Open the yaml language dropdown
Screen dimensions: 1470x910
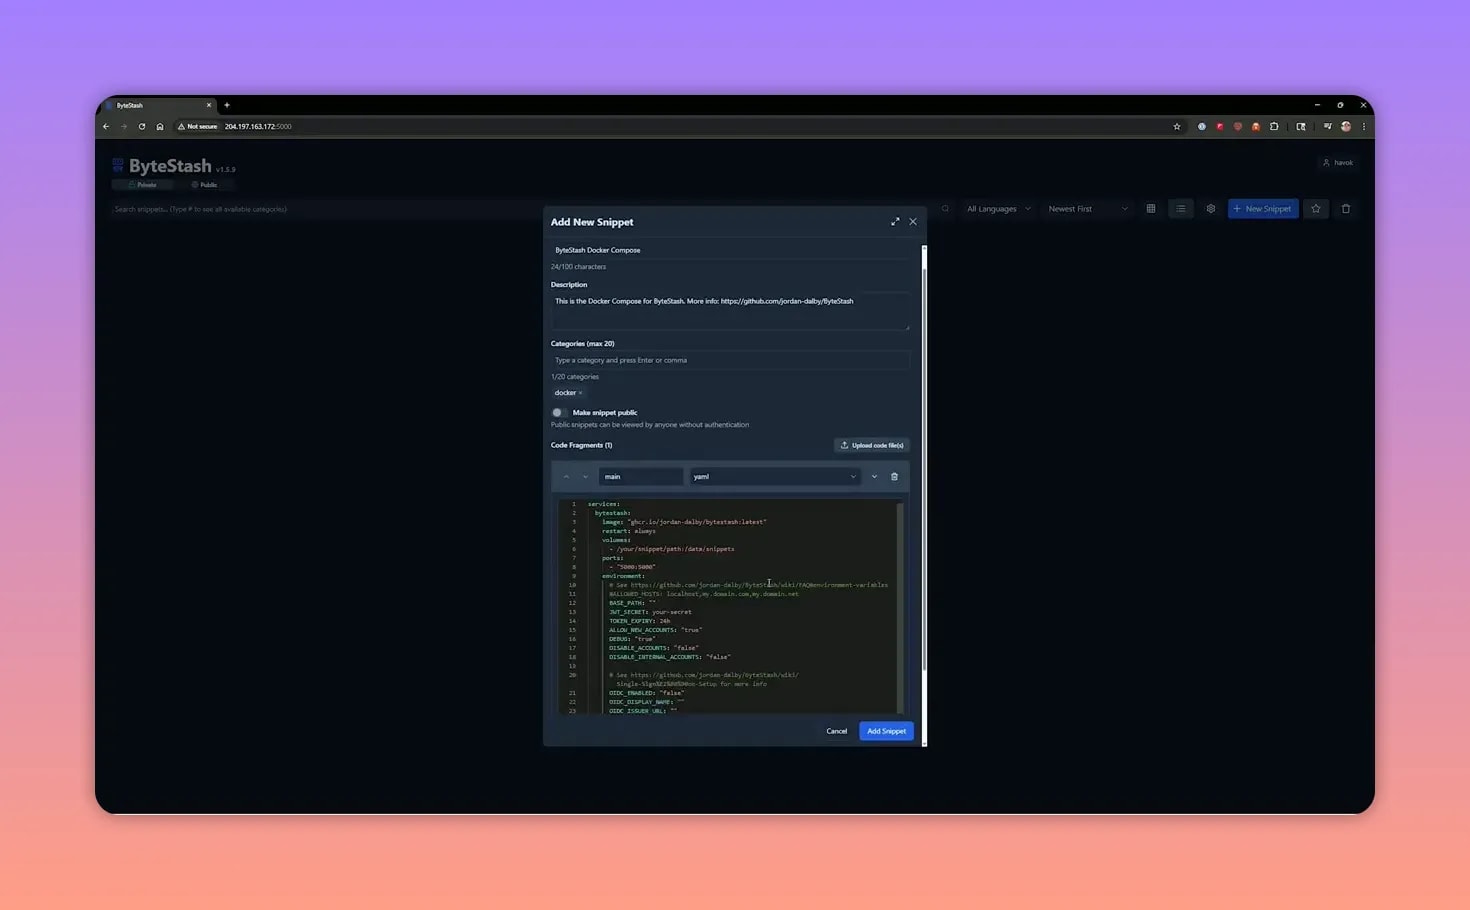point(775,477)
